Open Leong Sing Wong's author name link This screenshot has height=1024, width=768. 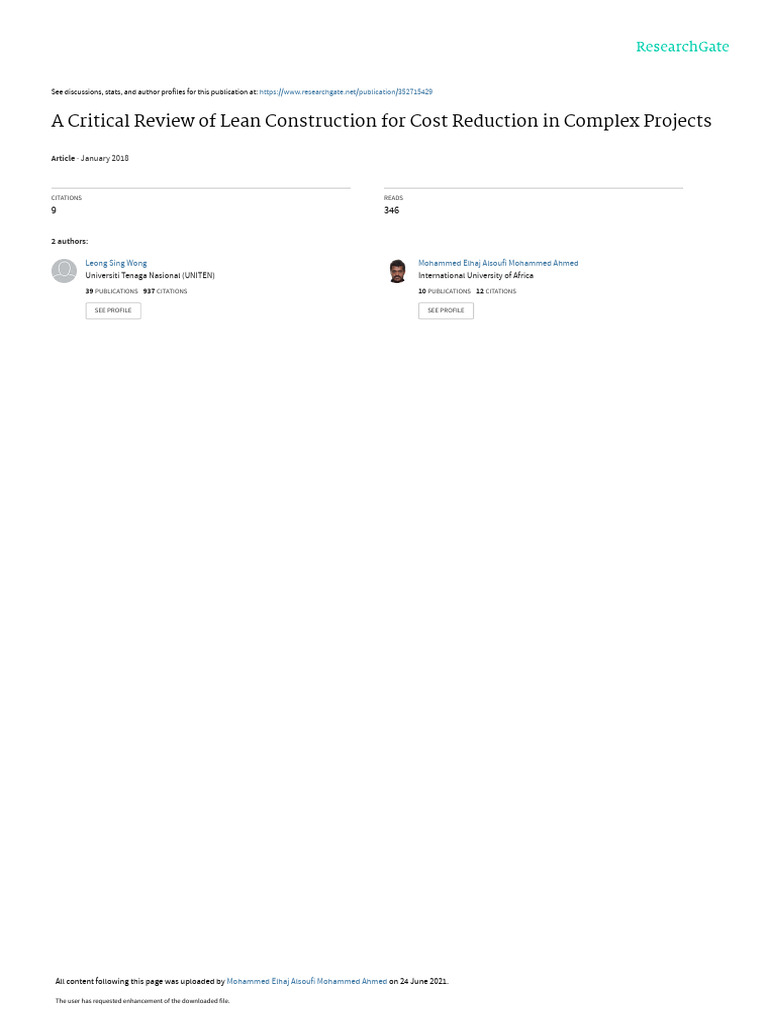(116, 263)
